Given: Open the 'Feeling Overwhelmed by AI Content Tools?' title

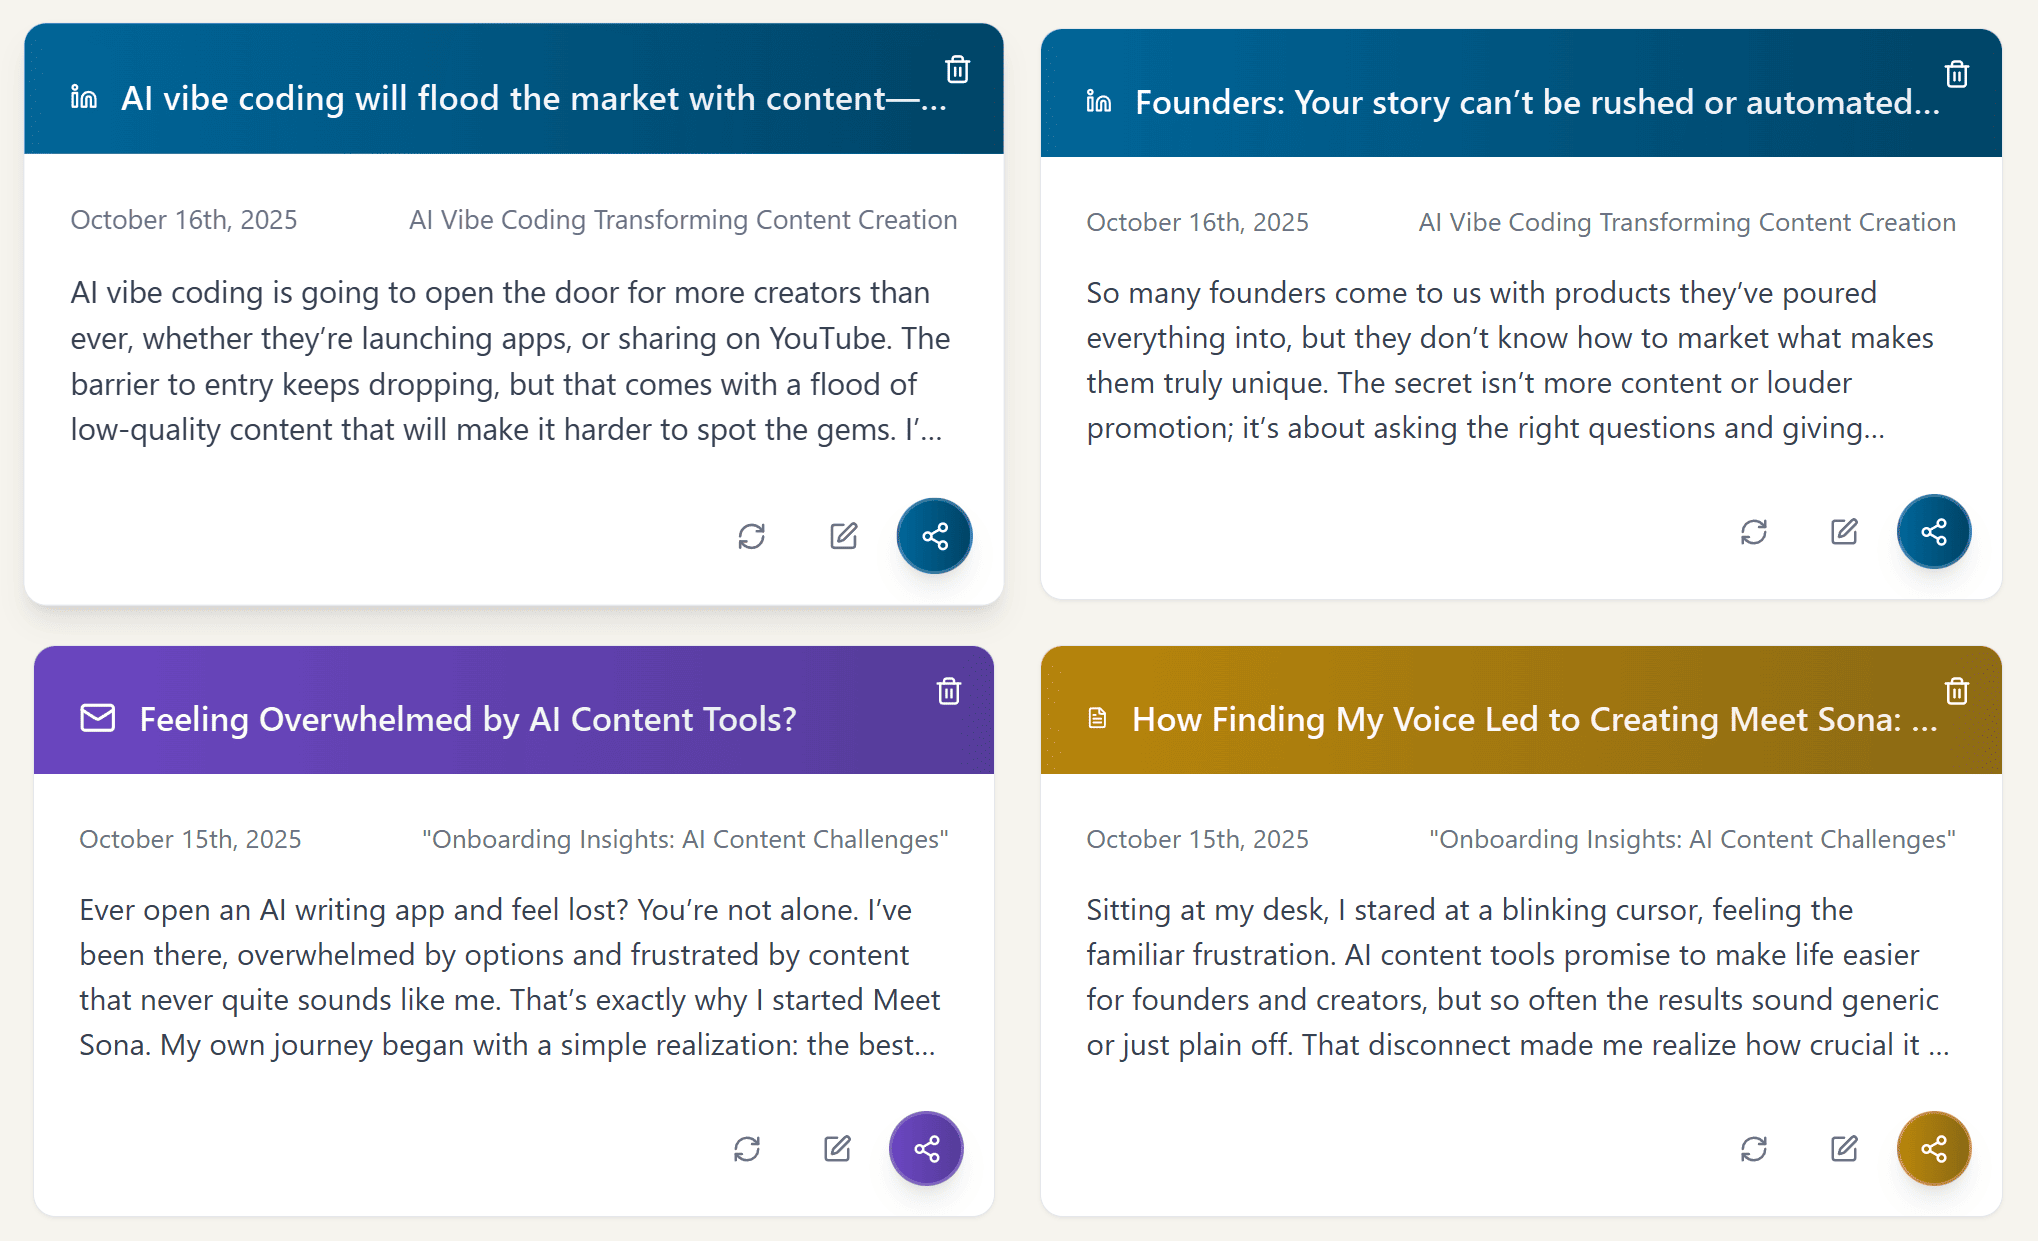Looking at the screenshot, I should point(467,720).
